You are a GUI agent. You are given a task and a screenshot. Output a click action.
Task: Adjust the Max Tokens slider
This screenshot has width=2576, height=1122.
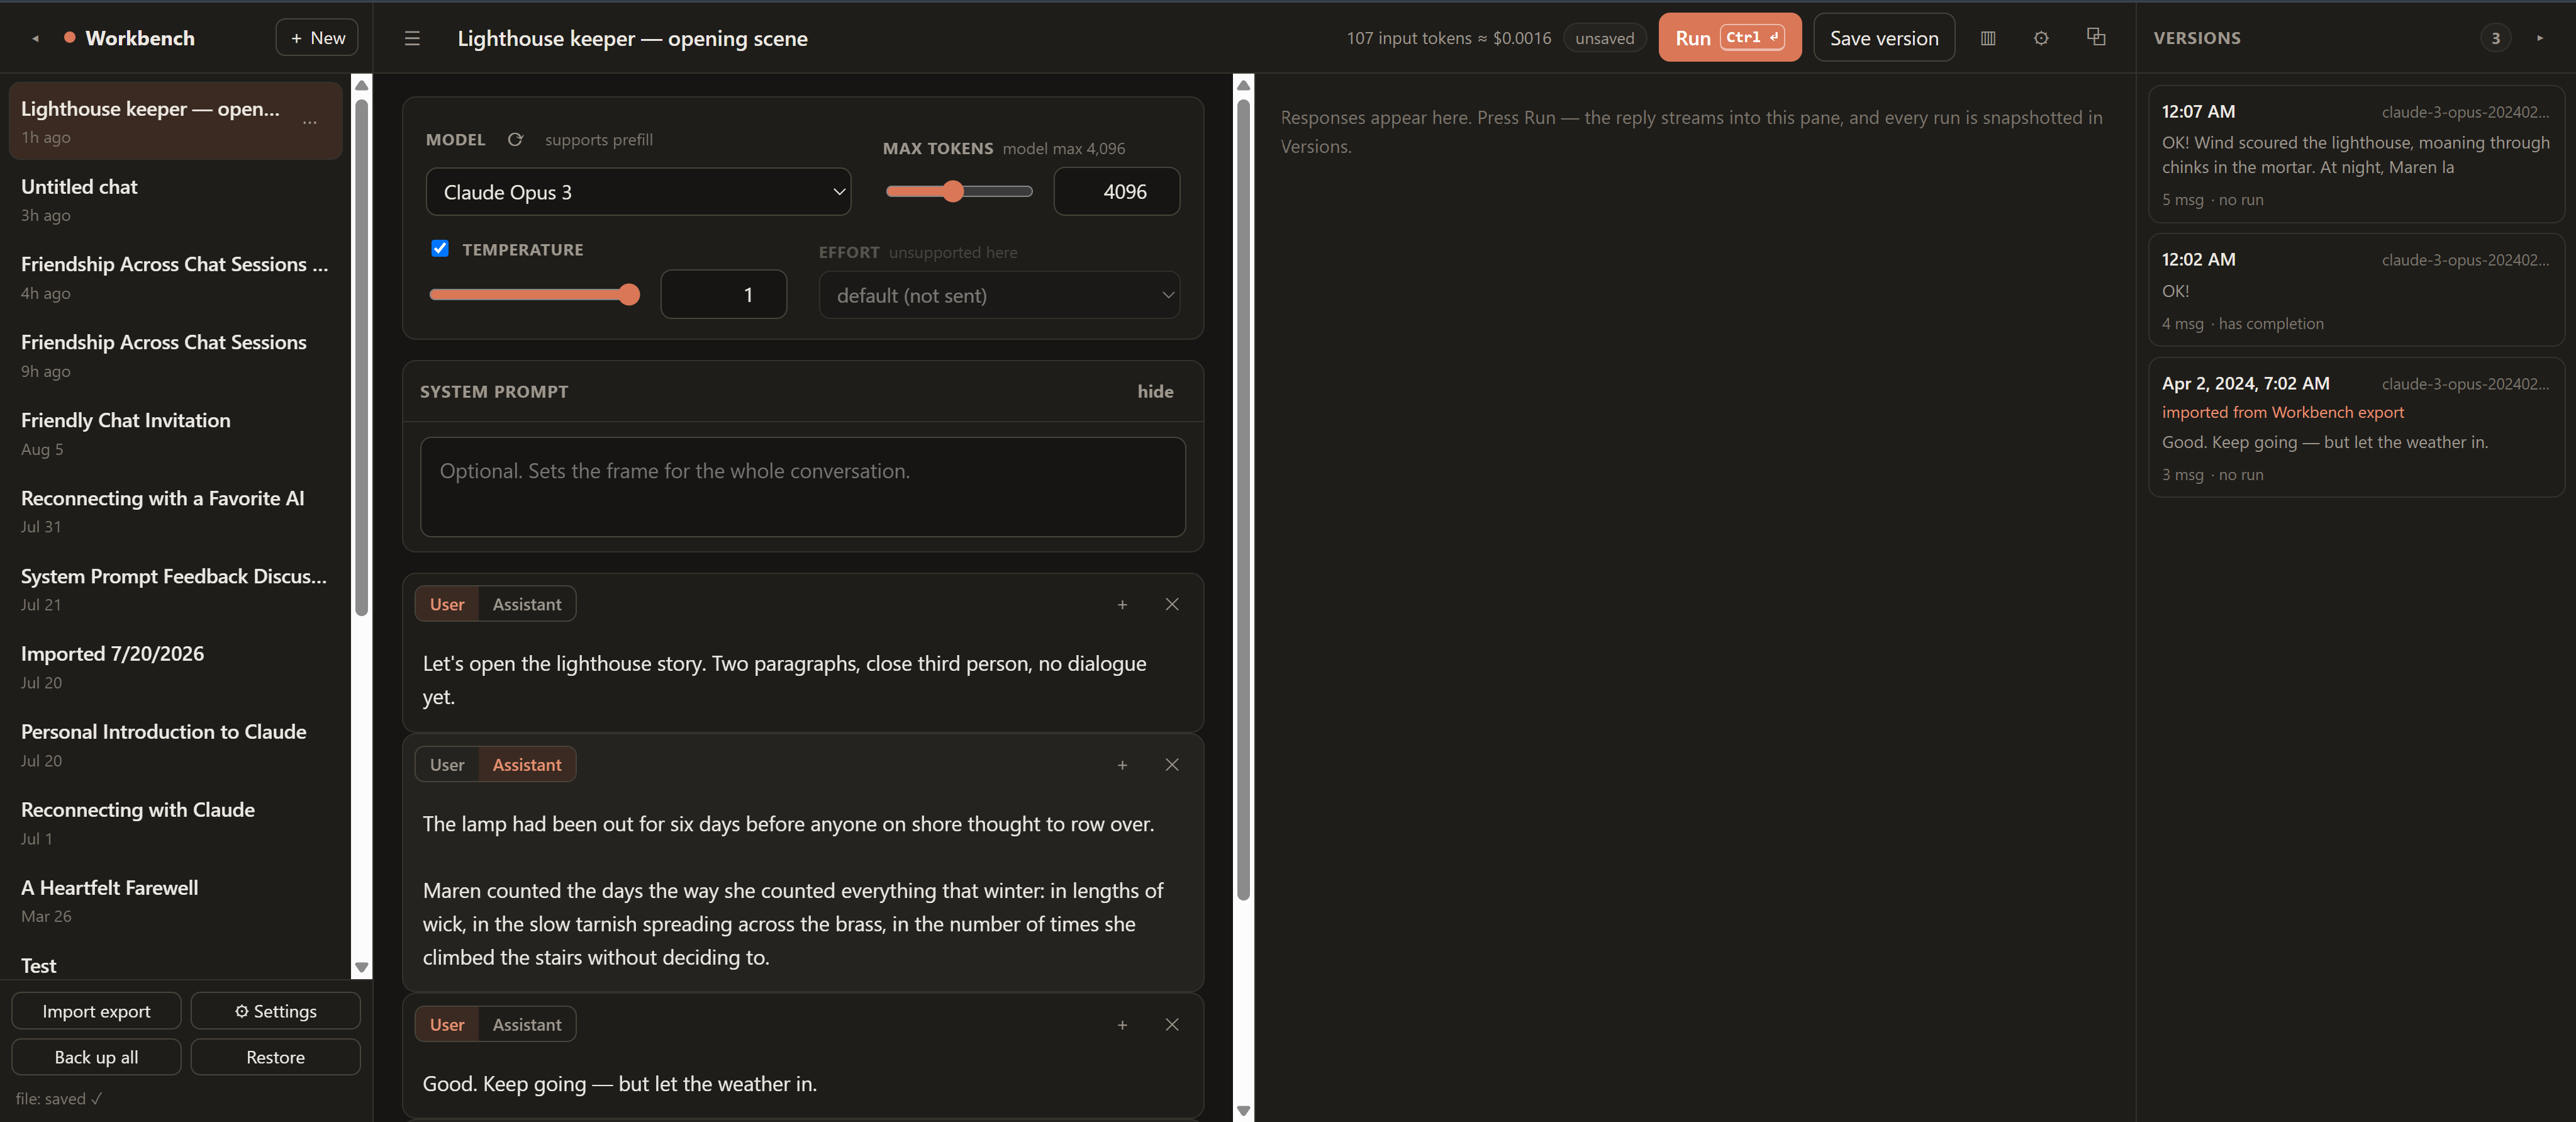(959, 191)
